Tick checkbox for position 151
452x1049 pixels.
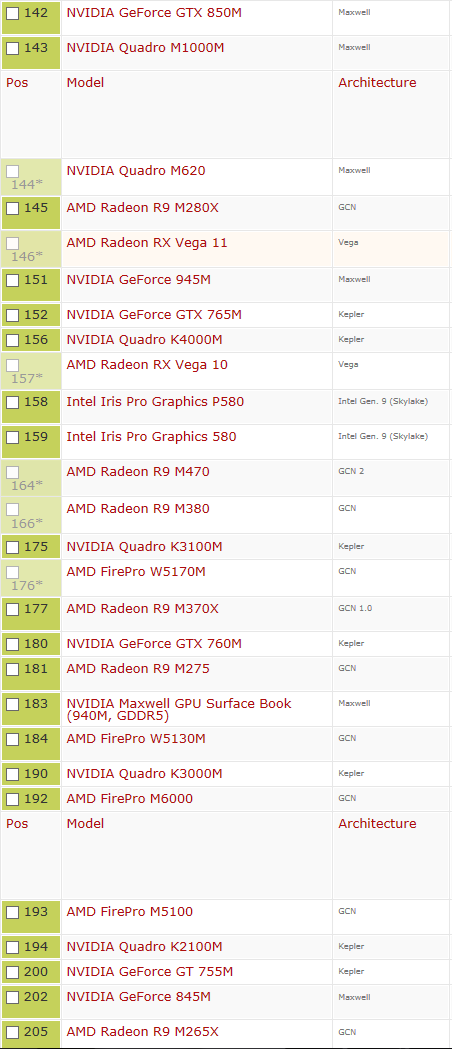tap(13, 280)
